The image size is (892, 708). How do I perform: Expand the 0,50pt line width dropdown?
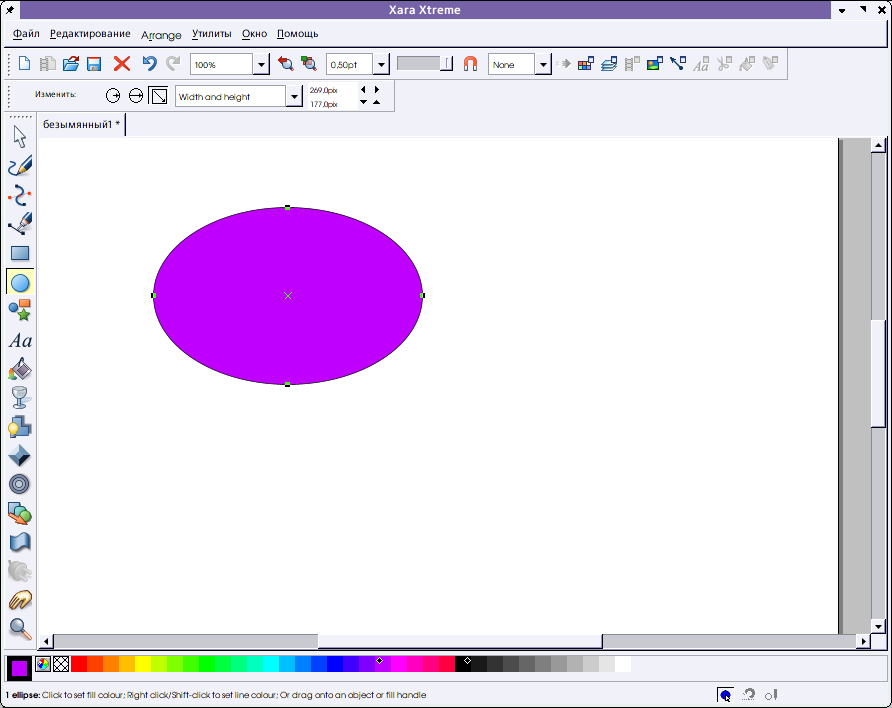tap(381, 65)
